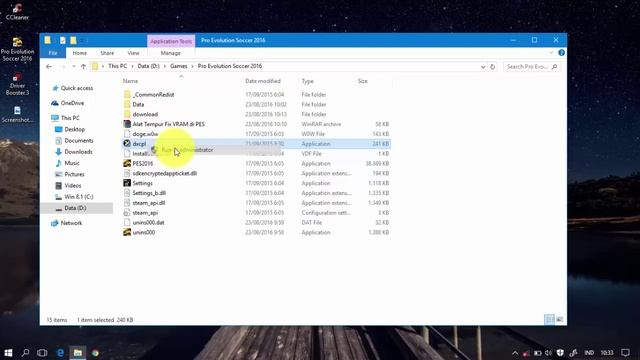The height and width of the screenshot is (360, 640).
Task: Sort by Size column header
Action: pos(362,81)
